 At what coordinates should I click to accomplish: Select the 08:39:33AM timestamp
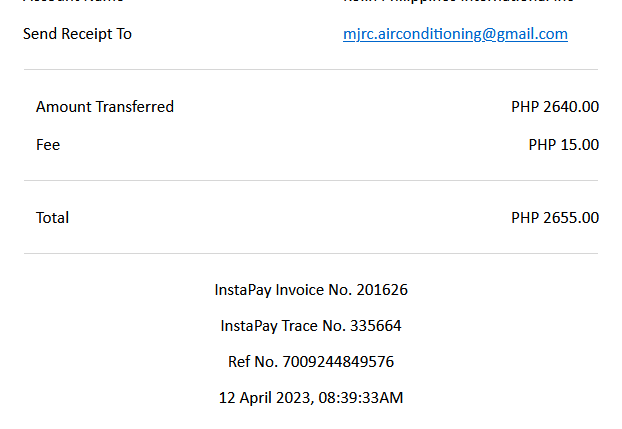point(361,398)
